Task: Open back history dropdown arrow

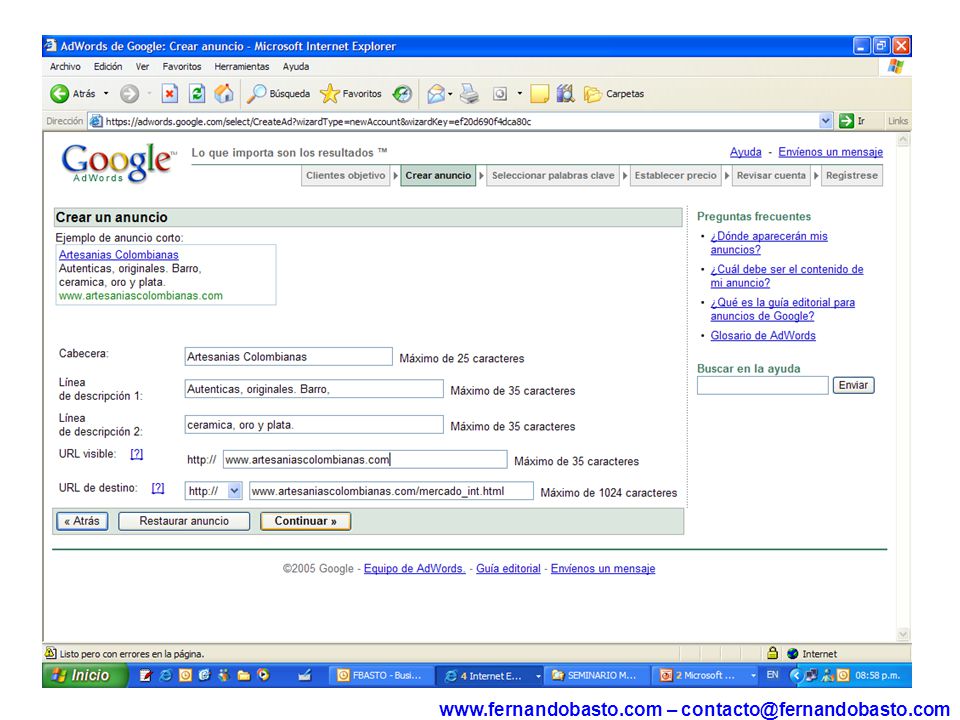Action: tap(106, 94)
